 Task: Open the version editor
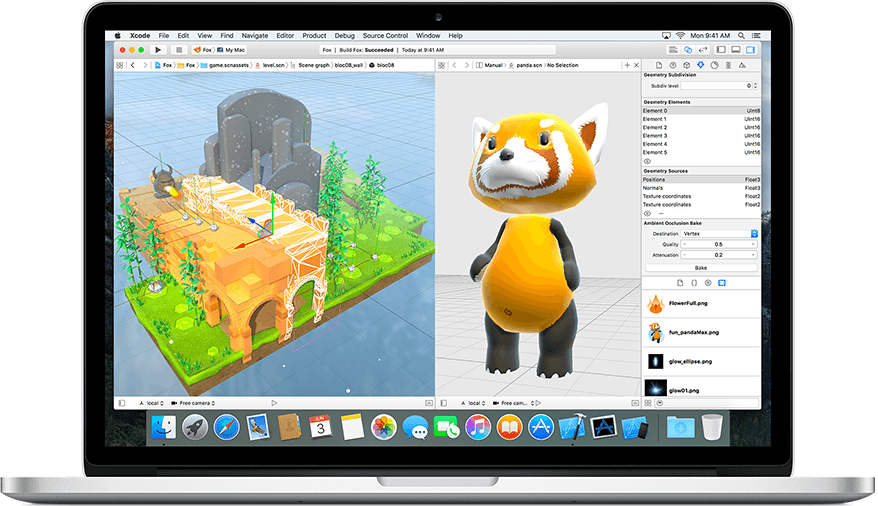click(x=703, y=50)
